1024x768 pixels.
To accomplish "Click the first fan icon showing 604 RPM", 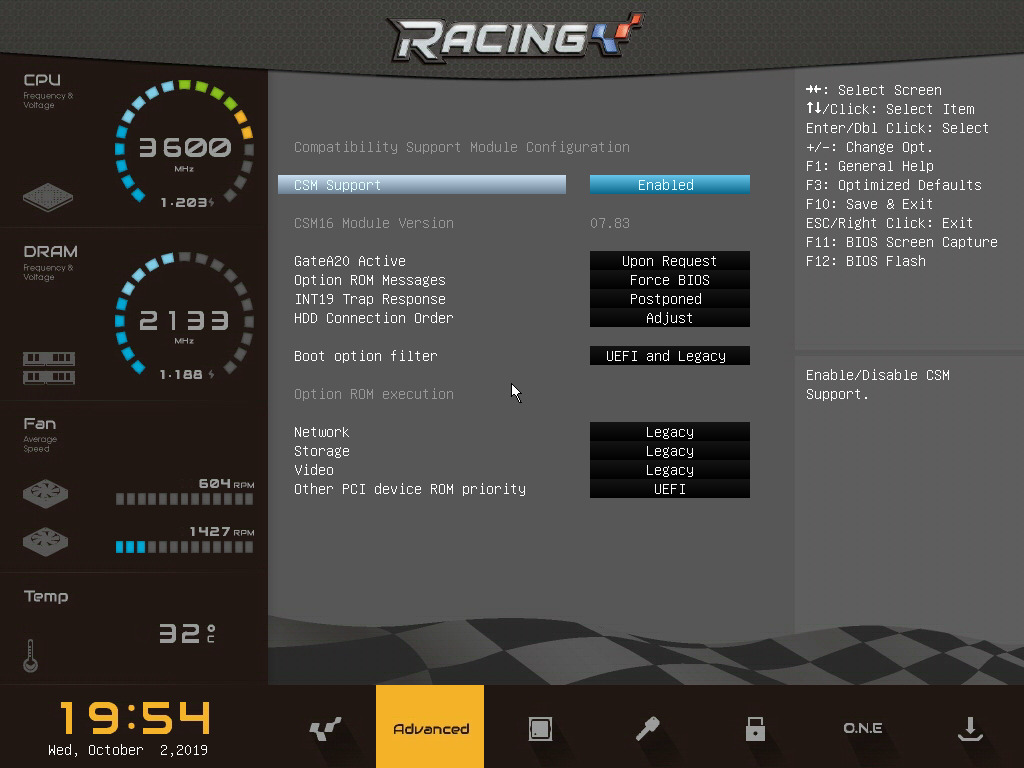I will tap(45, 494).
